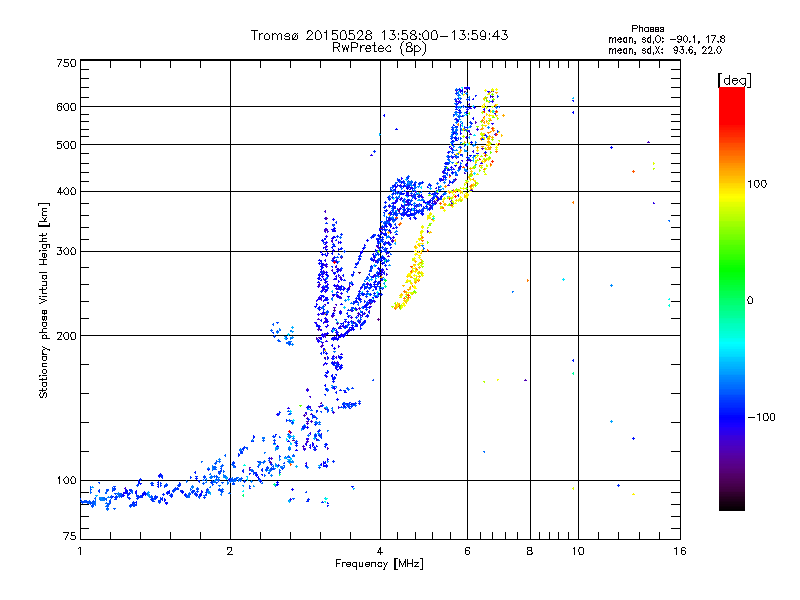
Task: Click the x-axis label "1"
Action: (x=80, y=551)
